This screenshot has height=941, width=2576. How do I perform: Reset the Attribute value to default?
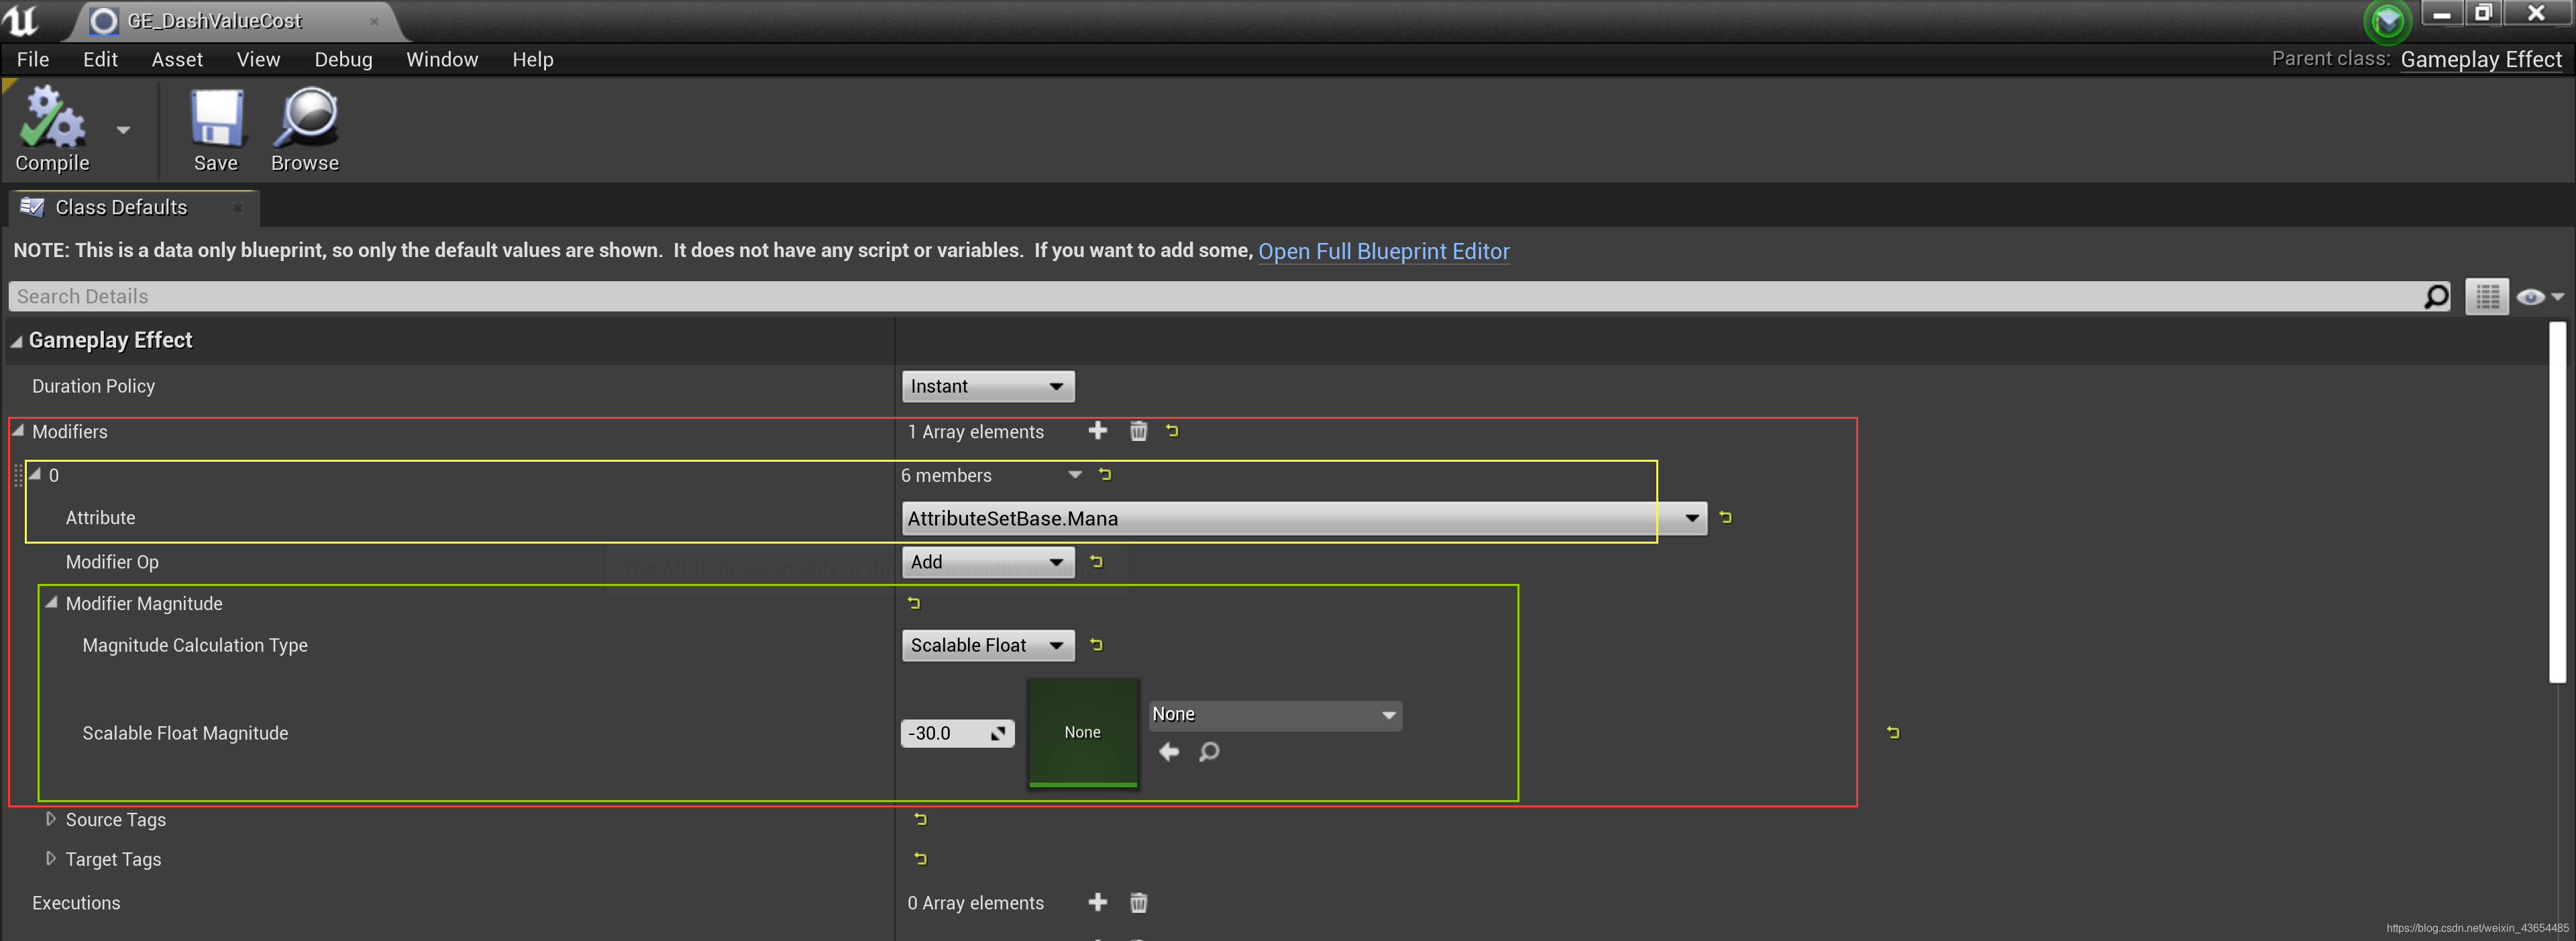click(x=1725, y=517)
